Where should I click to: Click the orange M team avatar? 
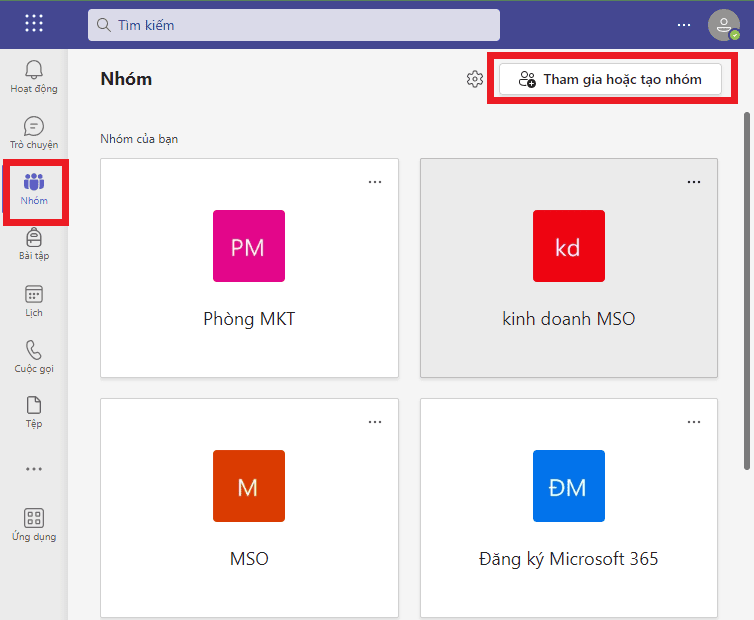point(249,486)
